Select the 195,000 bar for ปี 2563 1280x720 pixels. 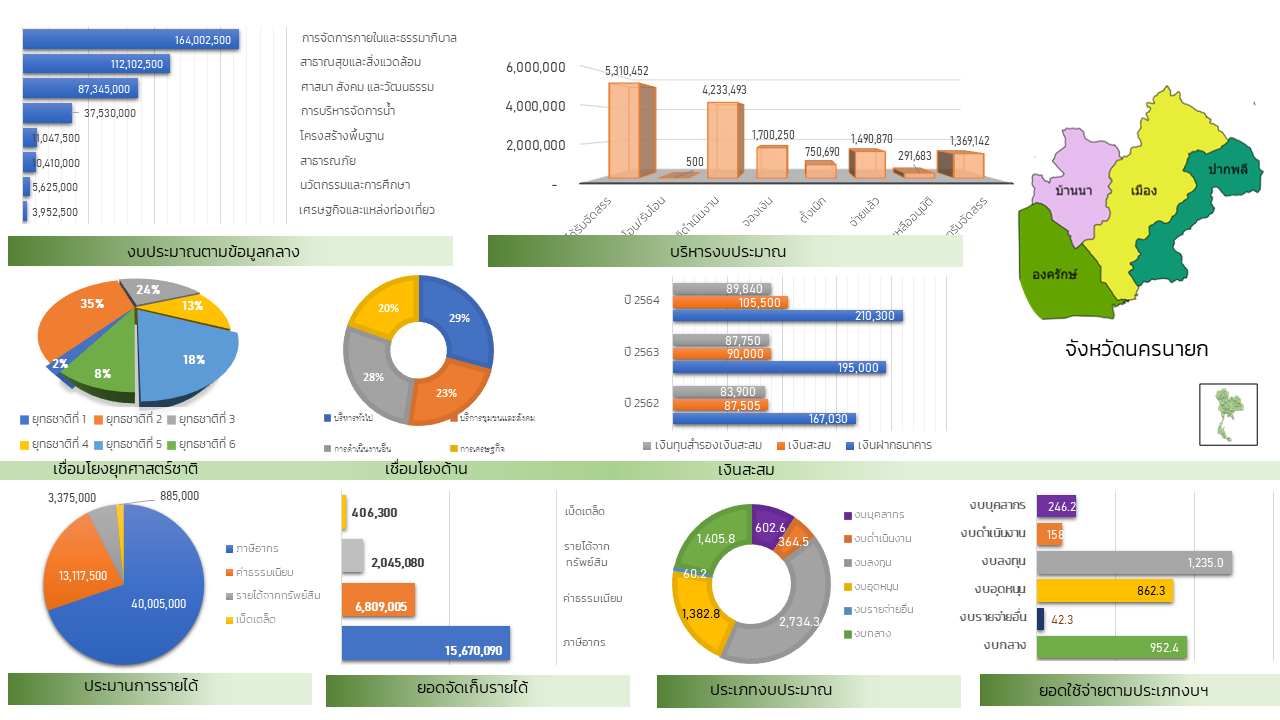(x=779, y=367)
